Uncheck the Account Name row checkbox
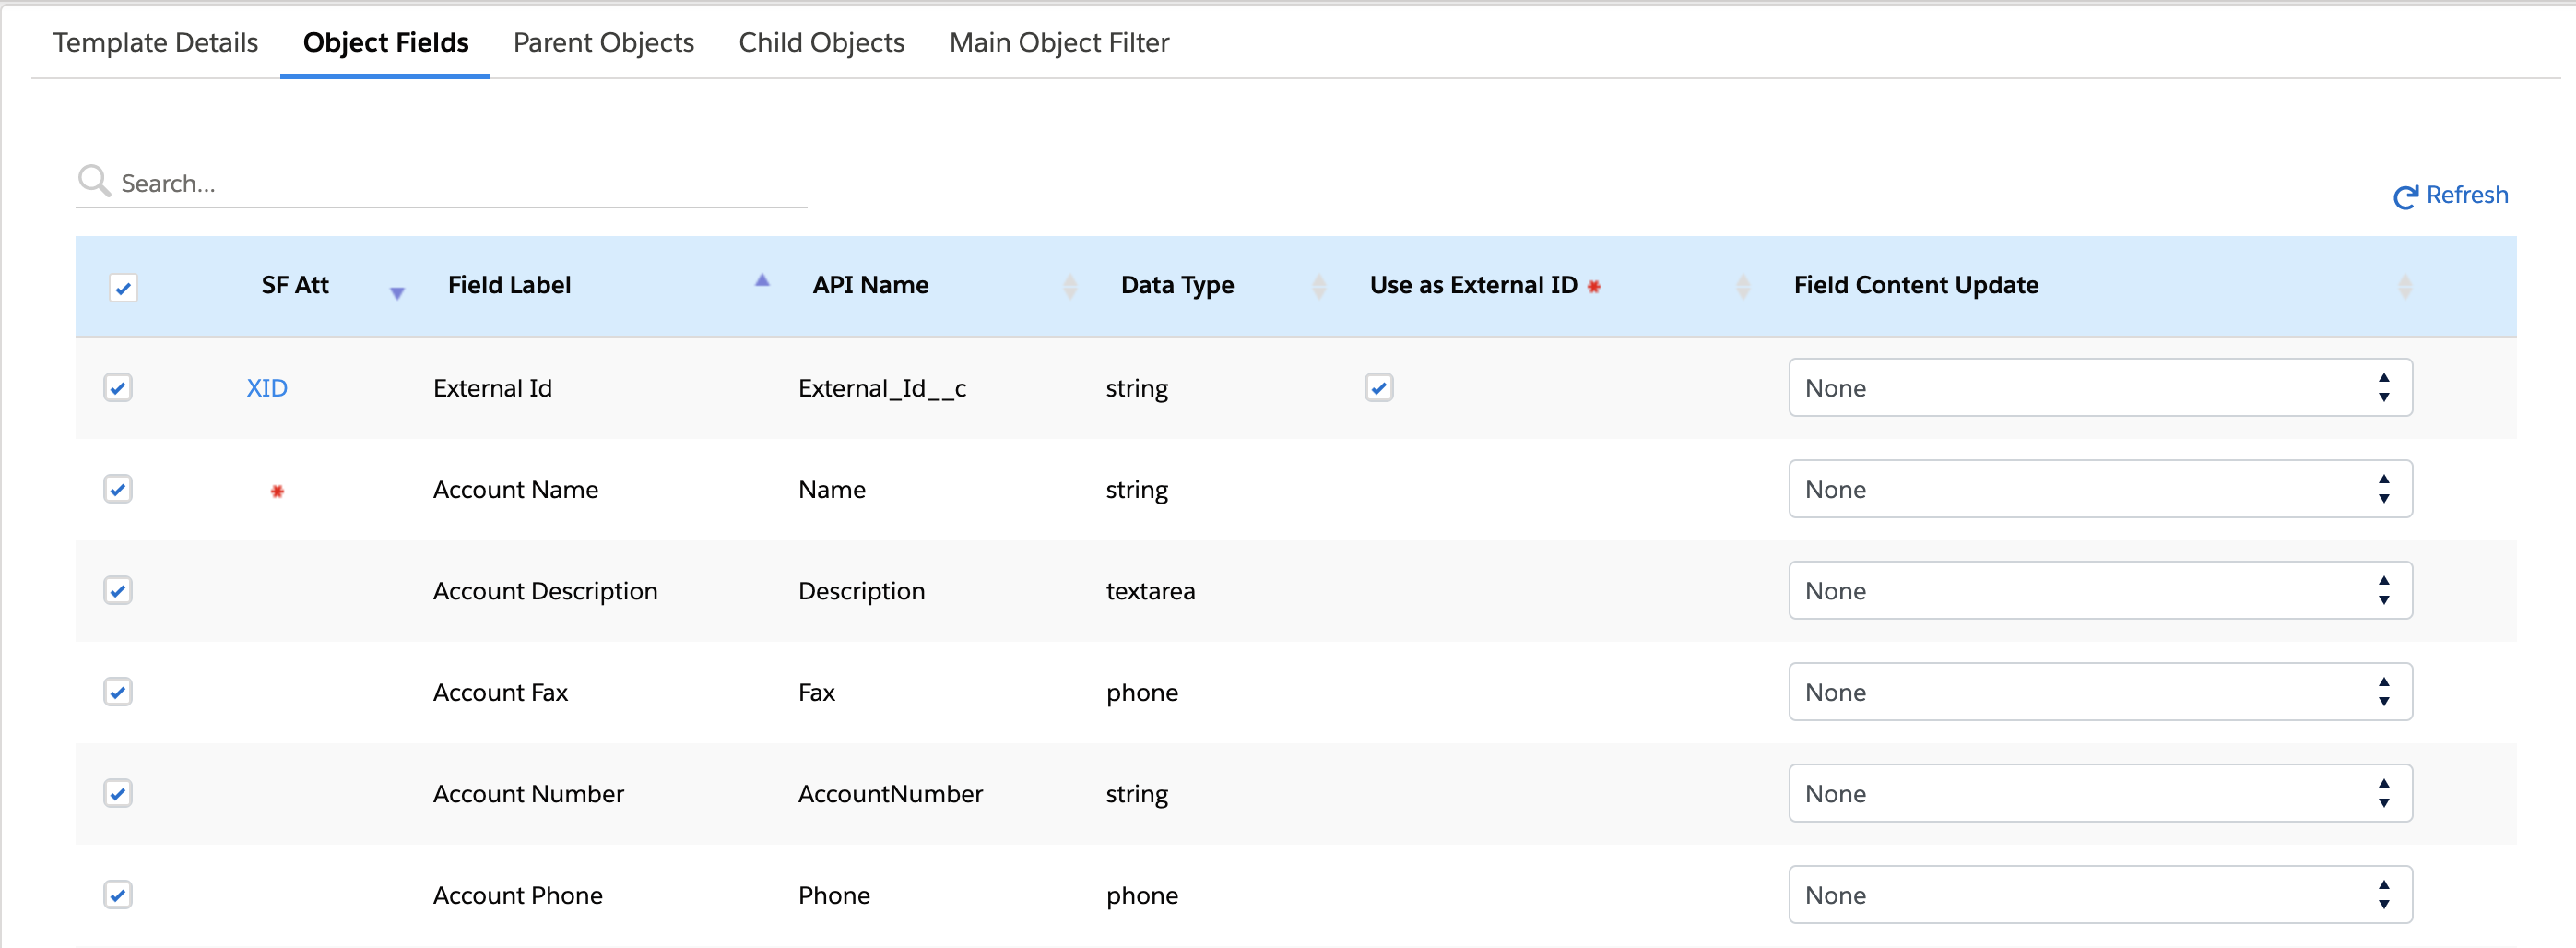This screenshot has width=2576, height=948. point(118,489)
